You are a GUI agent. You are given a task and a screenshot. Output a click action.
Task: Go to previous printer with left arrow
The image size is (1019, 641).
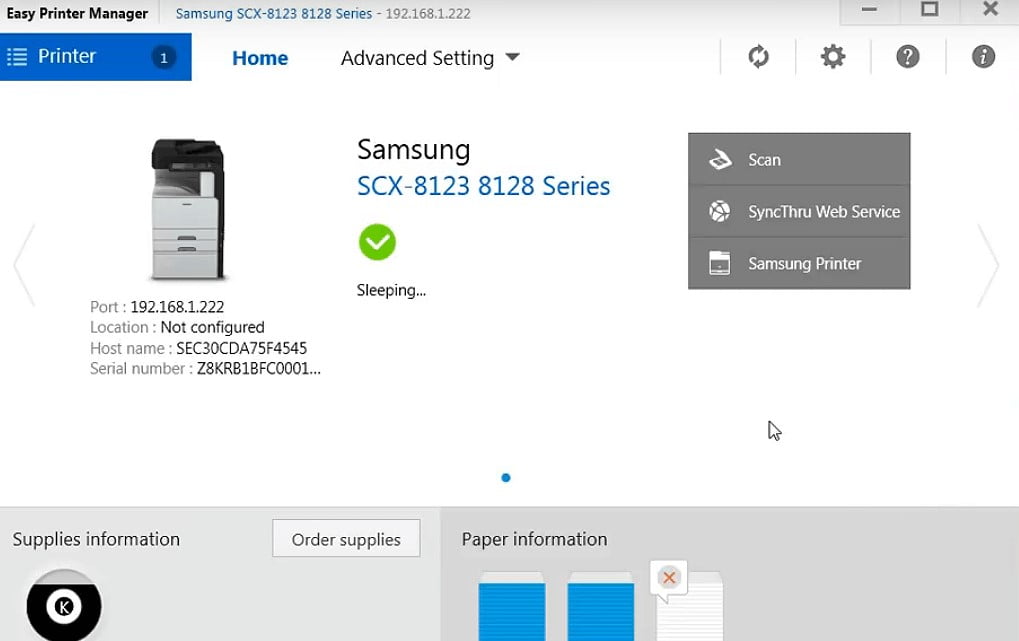point(24,265)
